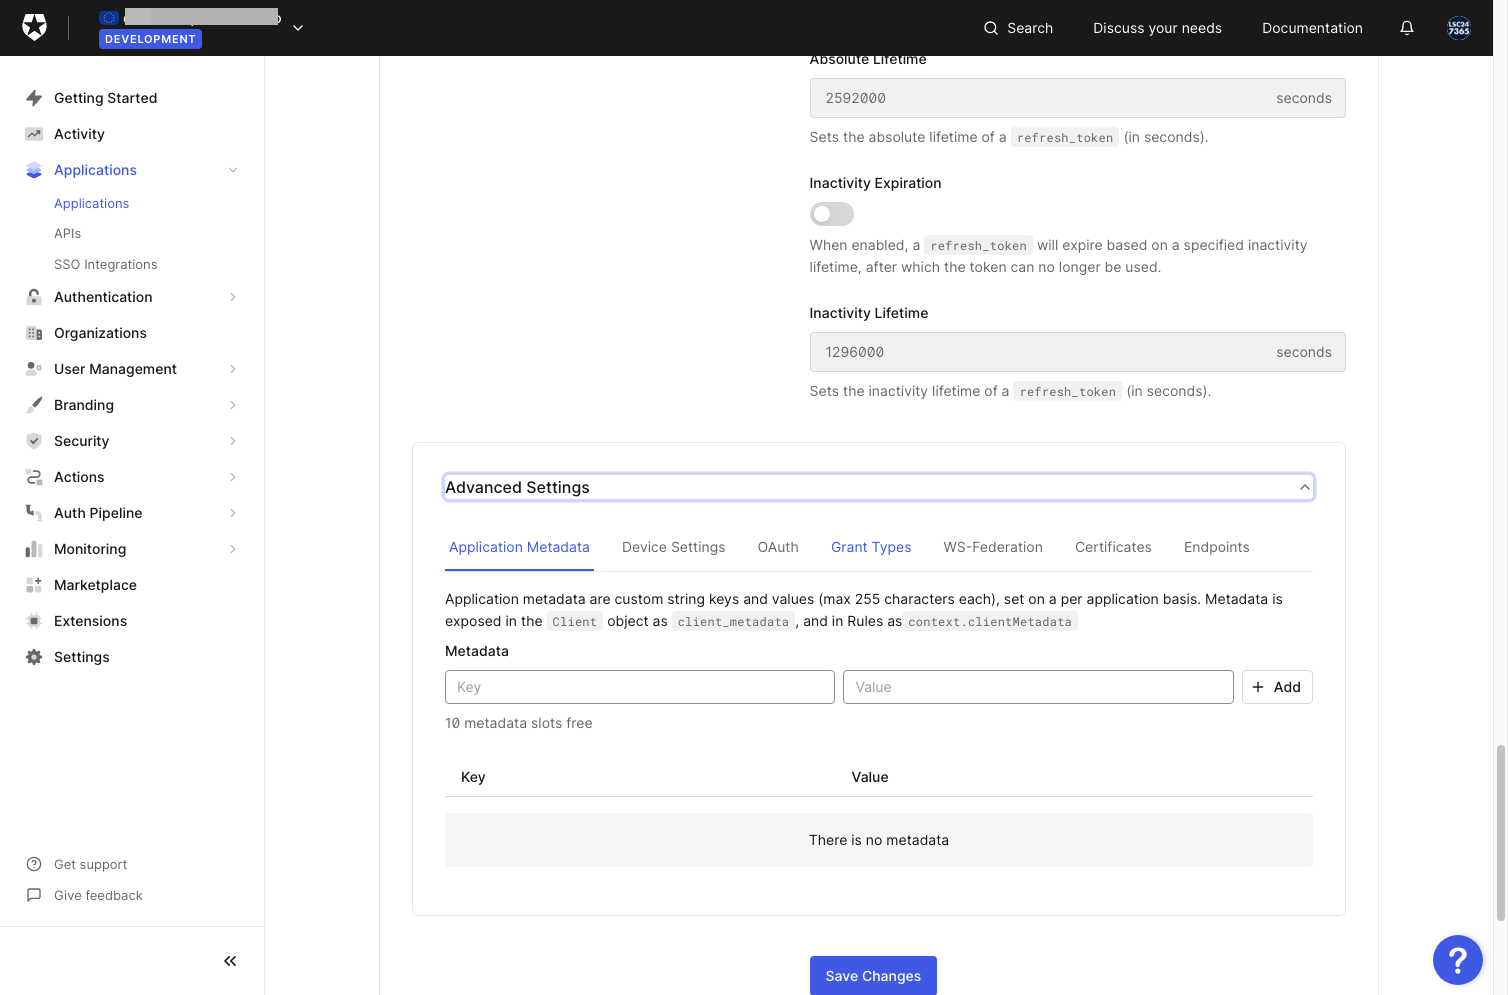The width and height of the screenshot is (1508, 995).
Task: Click the Give feedback link
Action: 98,895
